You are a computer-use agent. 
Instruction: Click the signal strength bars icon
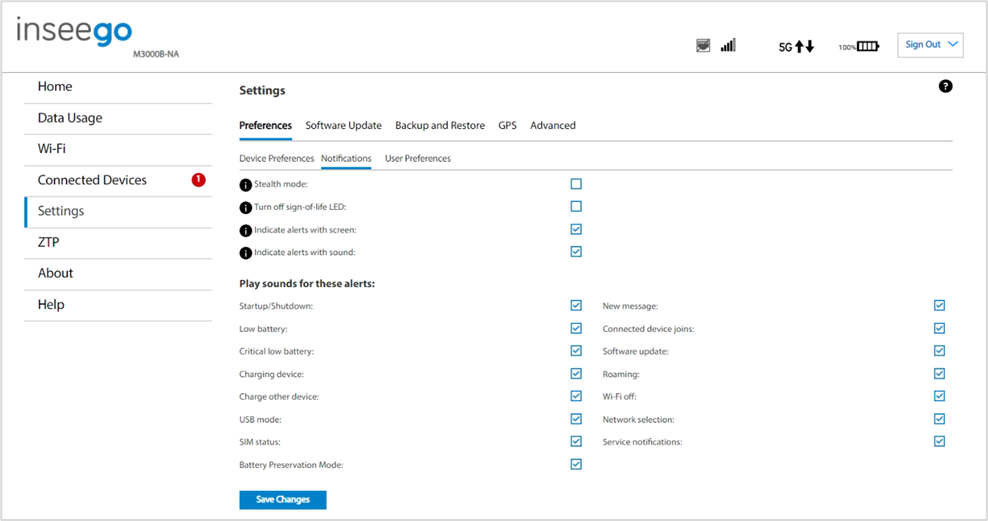coord(728,45)
